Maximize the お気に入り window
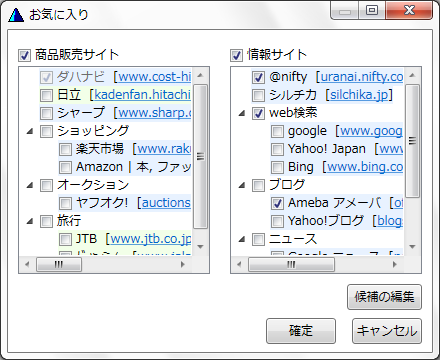Screen dimensions: 440x360 click(372, 10)
